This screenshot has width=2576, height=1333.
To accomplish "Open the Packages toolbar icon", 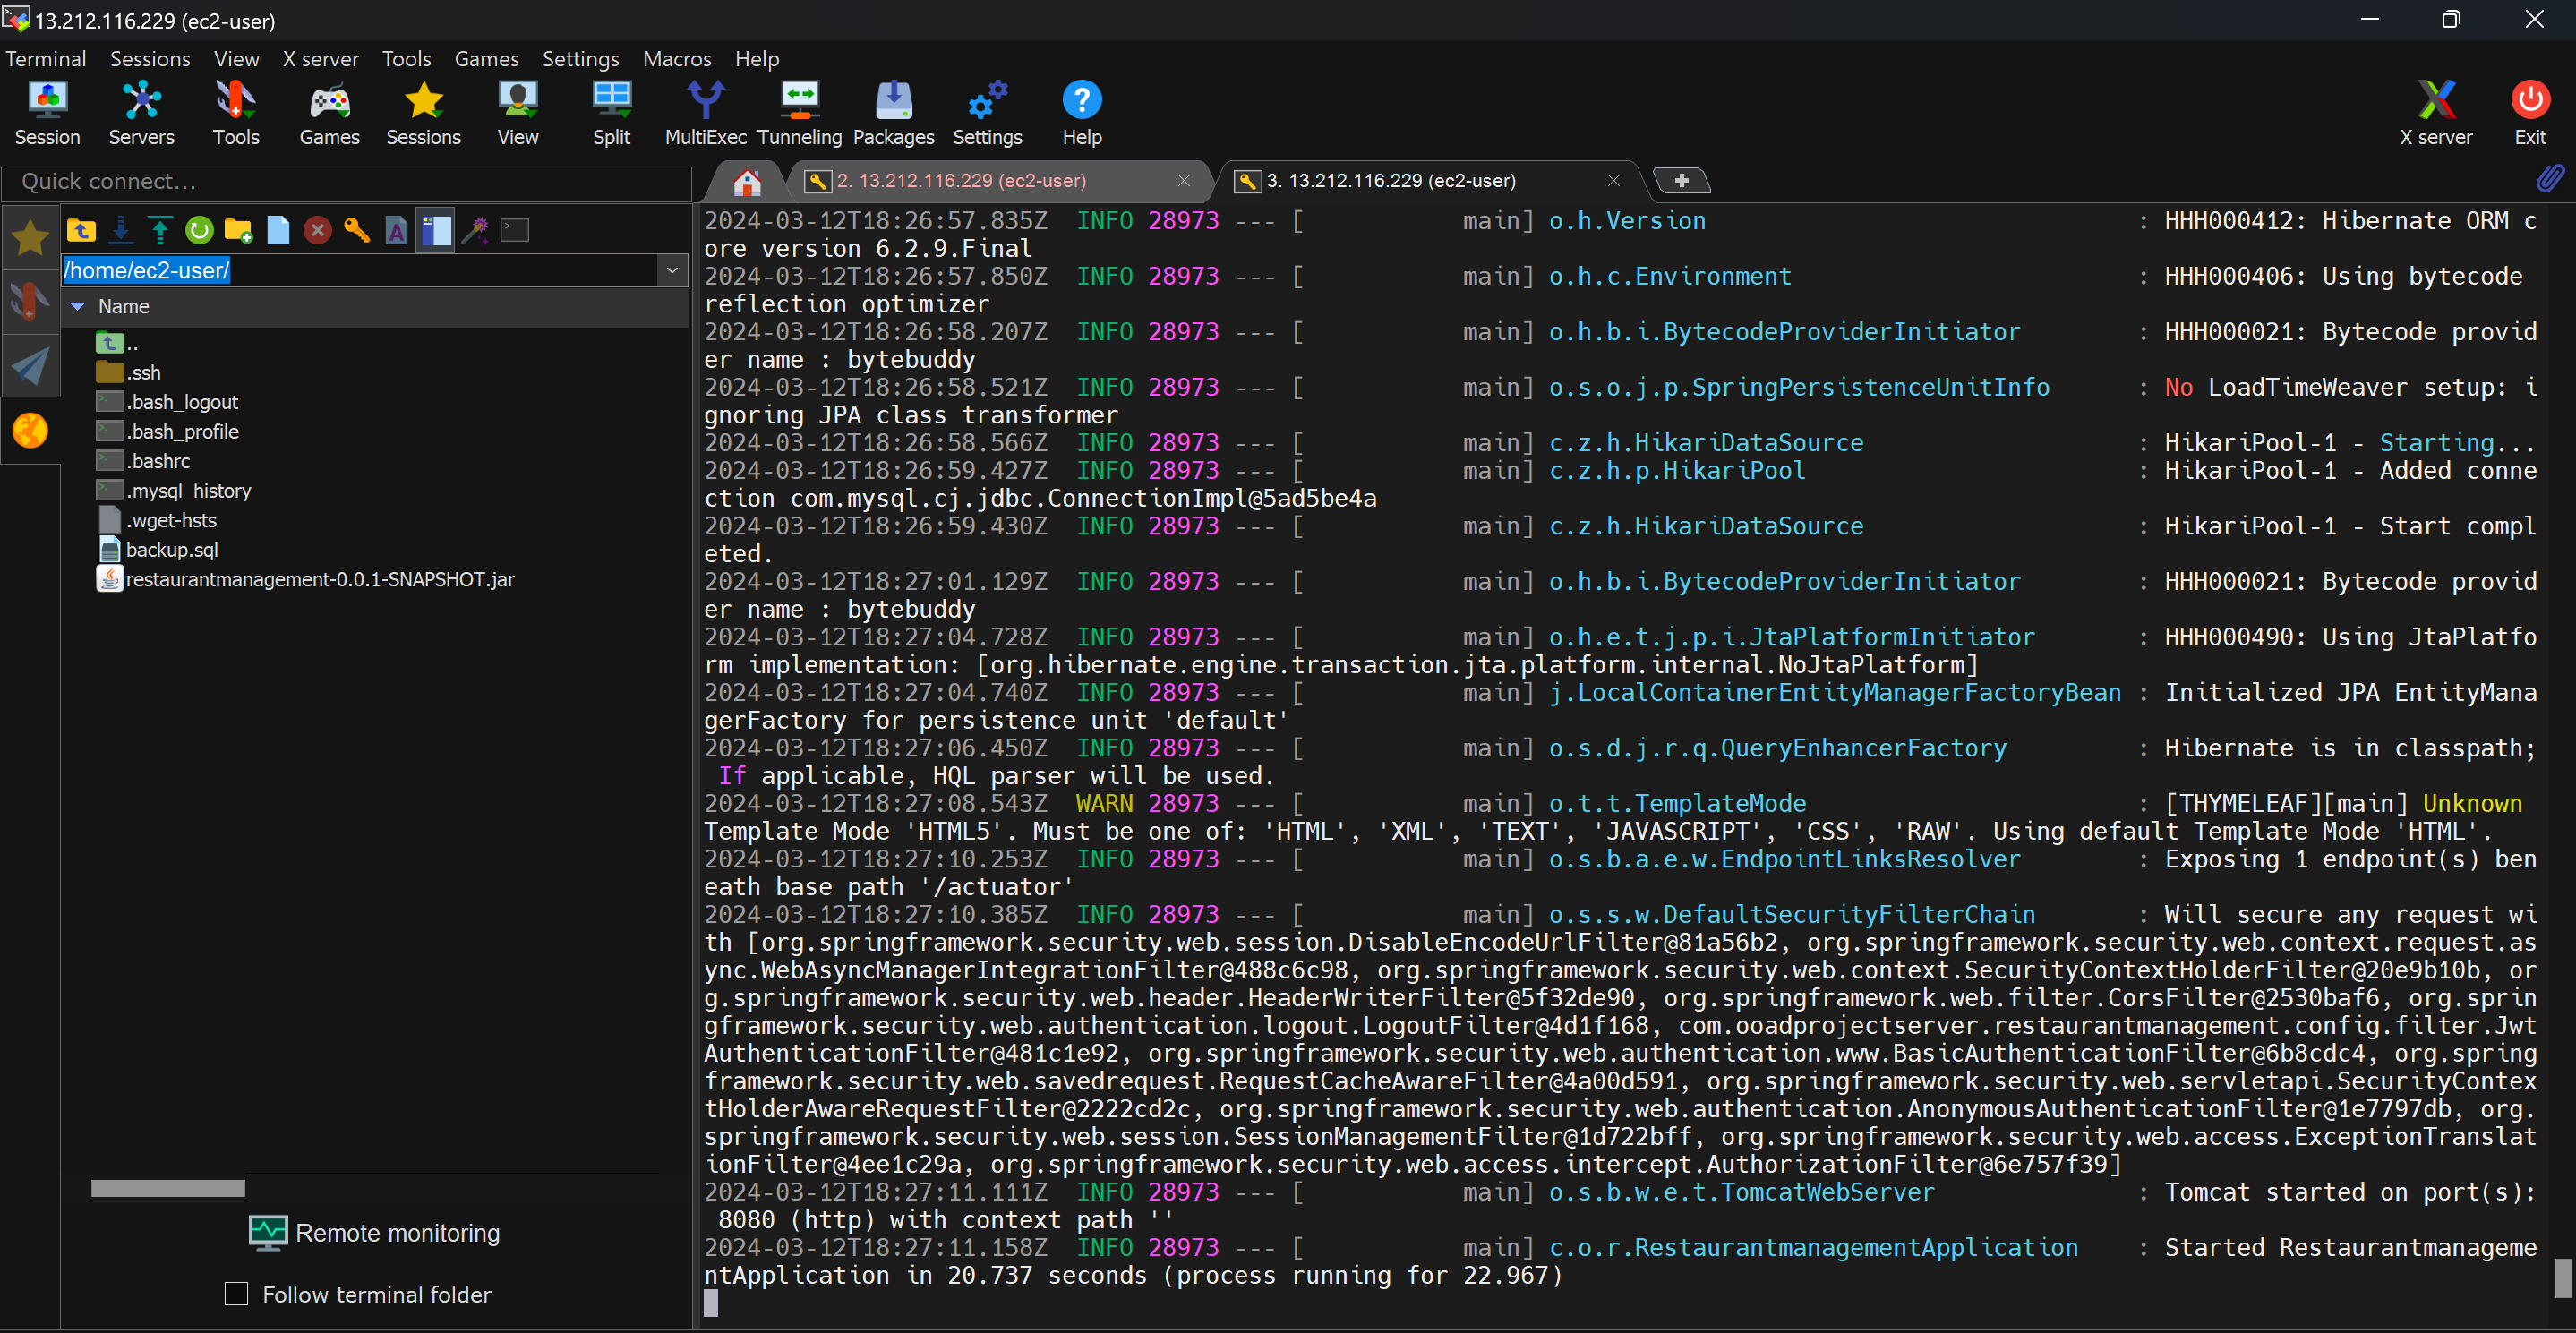I will (893, 113).
